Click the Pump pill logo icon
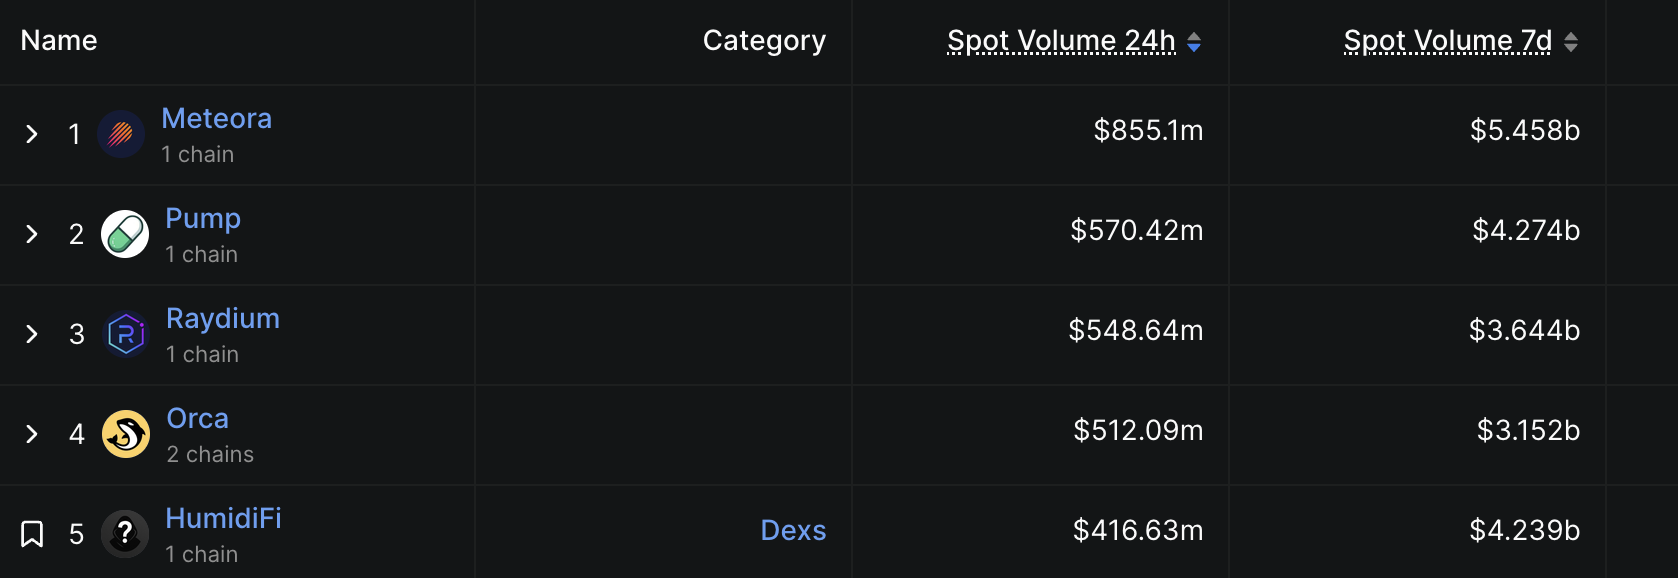Image resolution: width=1678 pixels, height=578 pixels. coord(125,234)
